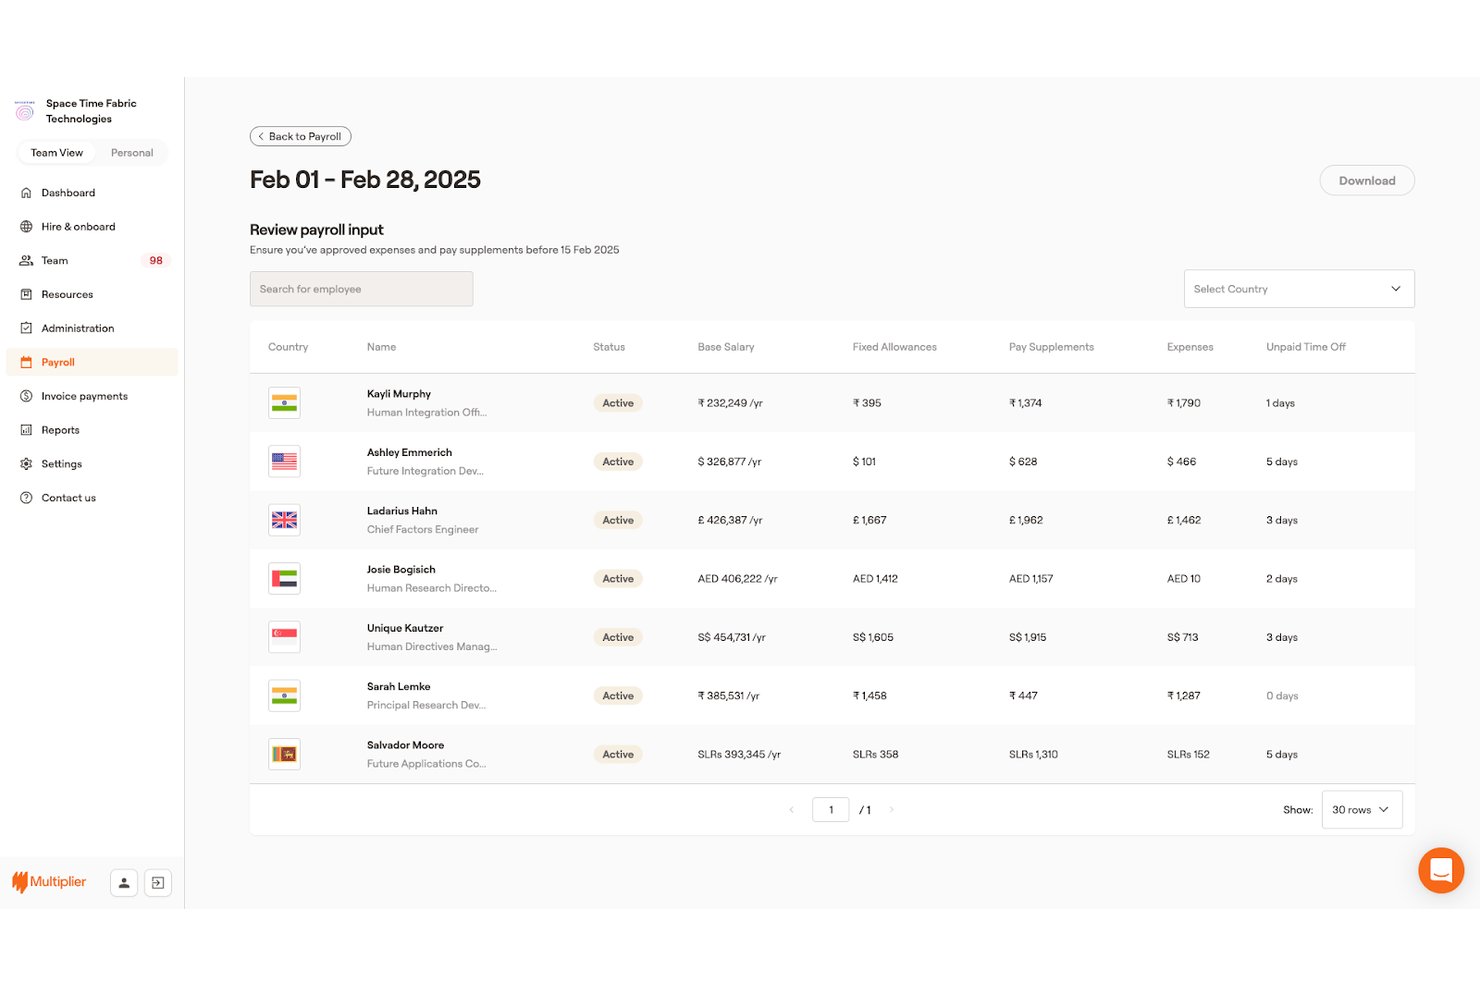Open the chat support widget

coord(1441,870)
